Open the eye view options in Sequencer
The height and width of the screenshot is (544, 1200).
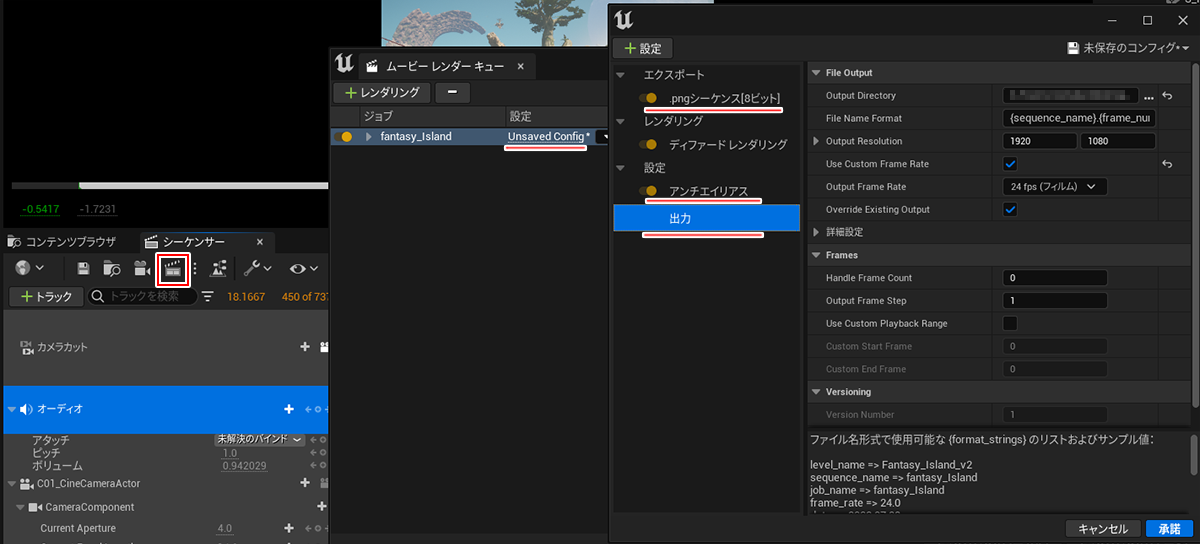[x=303, y=268]
